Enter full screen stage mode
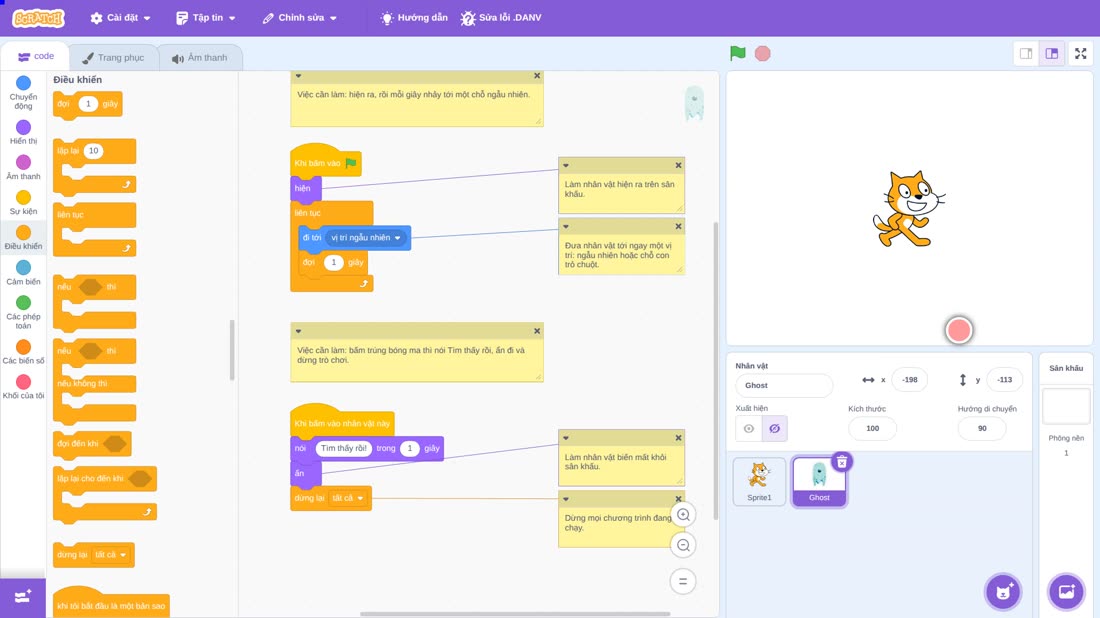1100x618 pixels. pos(1080,53)
